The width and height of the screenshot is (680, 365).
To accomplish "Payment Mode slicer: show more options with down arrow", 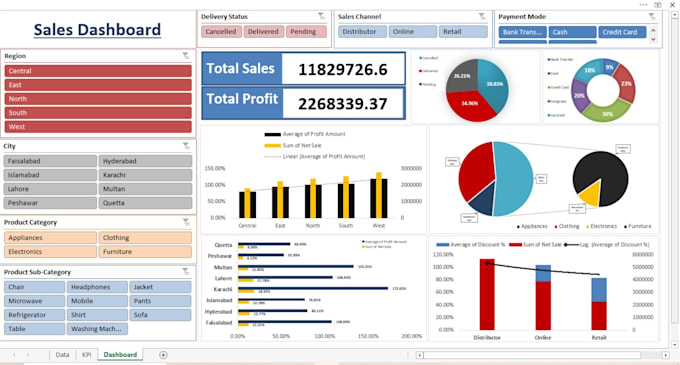I will point(654,39).
